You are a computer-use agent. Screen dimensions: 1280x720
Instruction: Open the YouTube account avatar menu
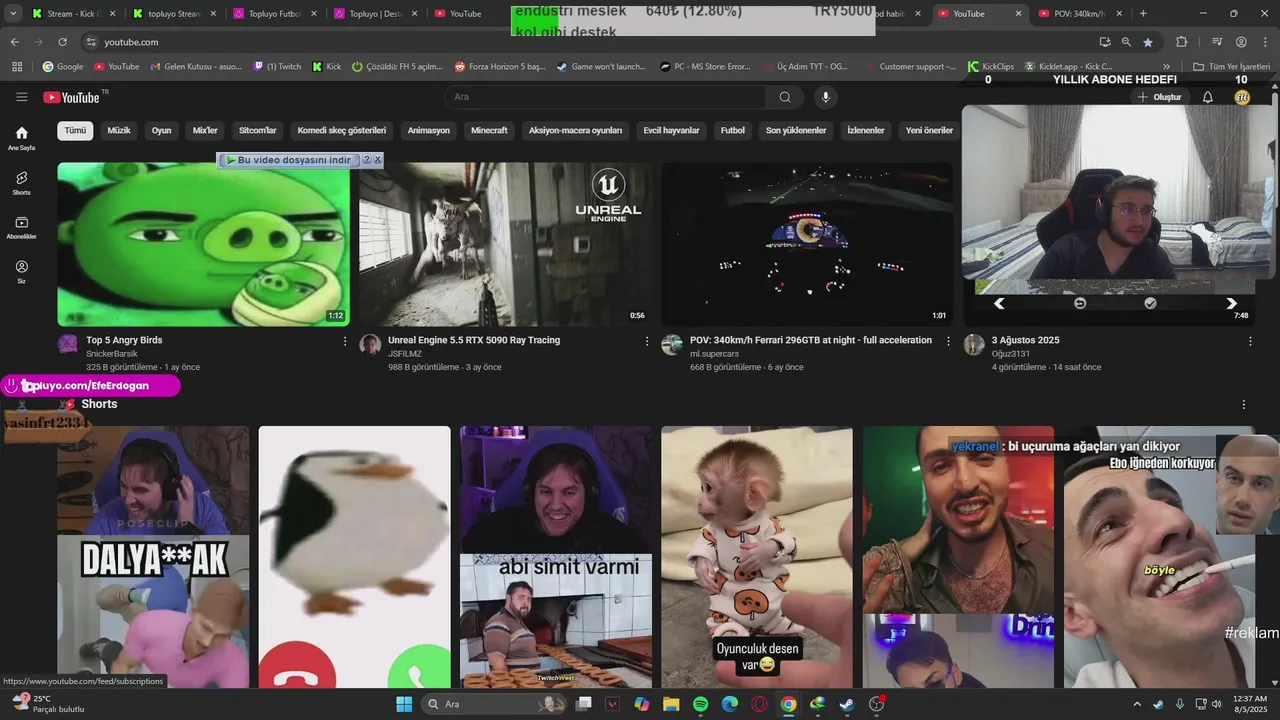point(1242,97)
